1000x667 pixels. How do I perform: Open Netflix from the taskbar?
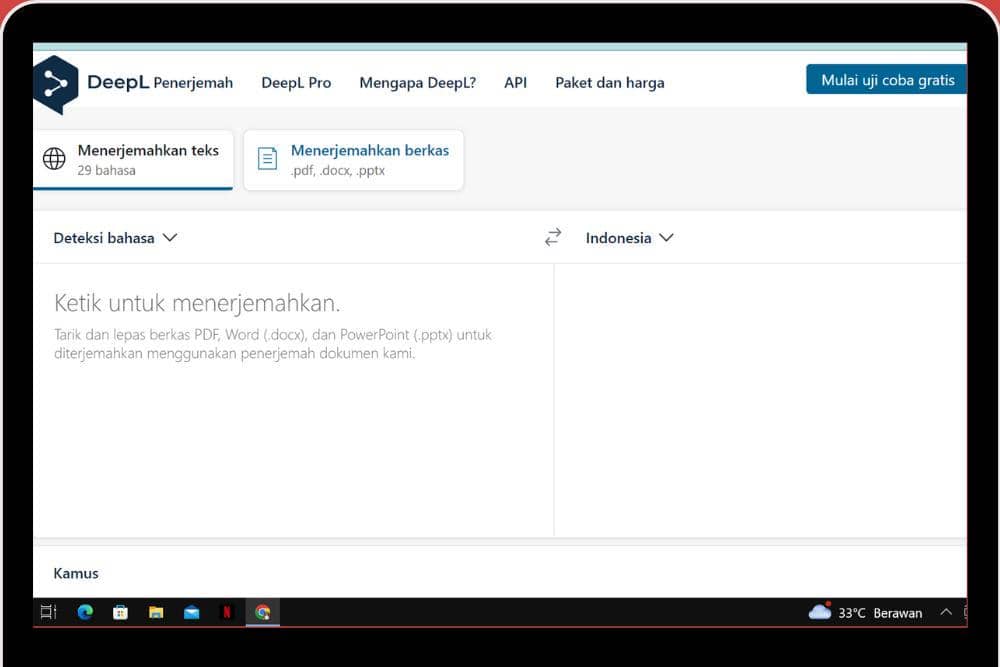point(227,612)
